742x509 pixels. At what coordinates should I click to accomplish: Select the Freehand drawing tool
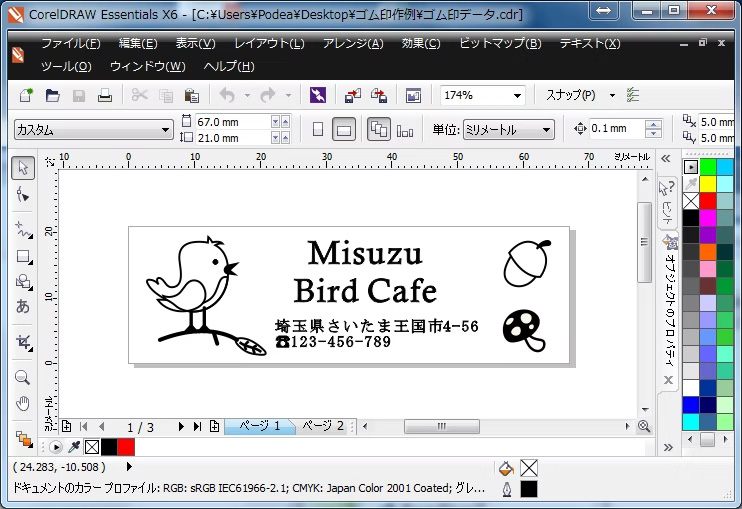tap(23, 229)
